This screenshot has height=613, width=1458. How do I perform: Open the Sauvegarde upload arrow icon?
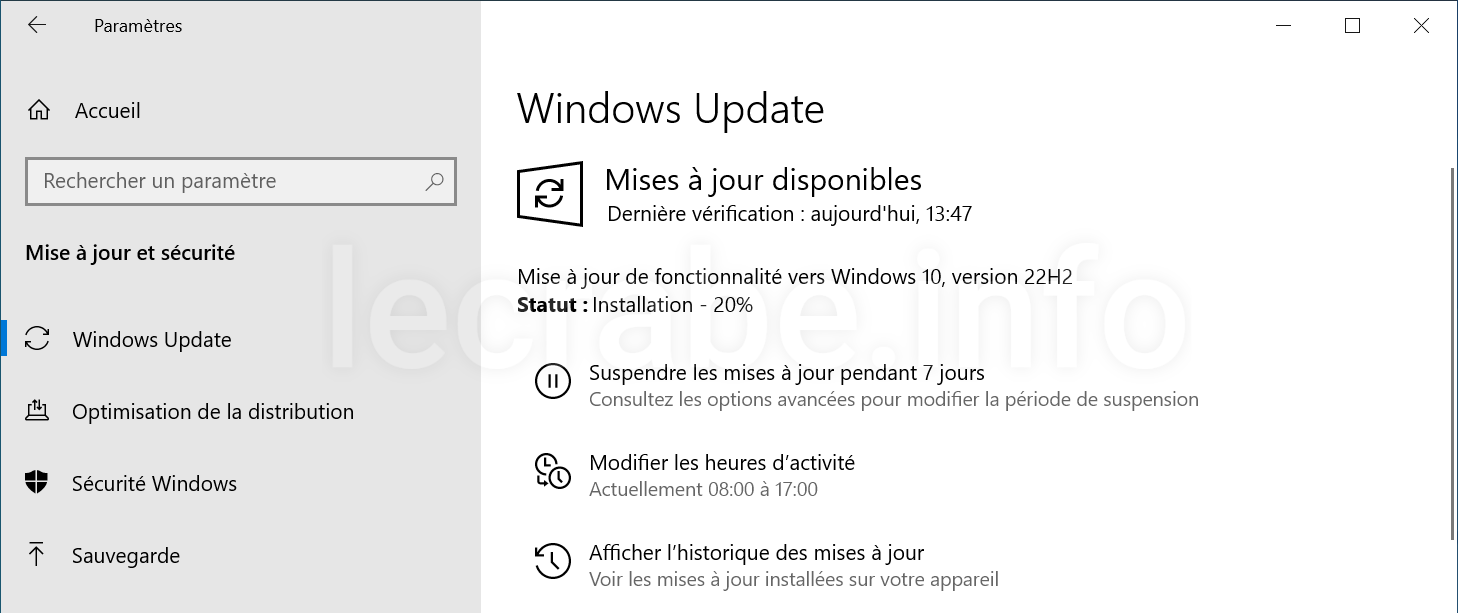[x=37, y=555]
